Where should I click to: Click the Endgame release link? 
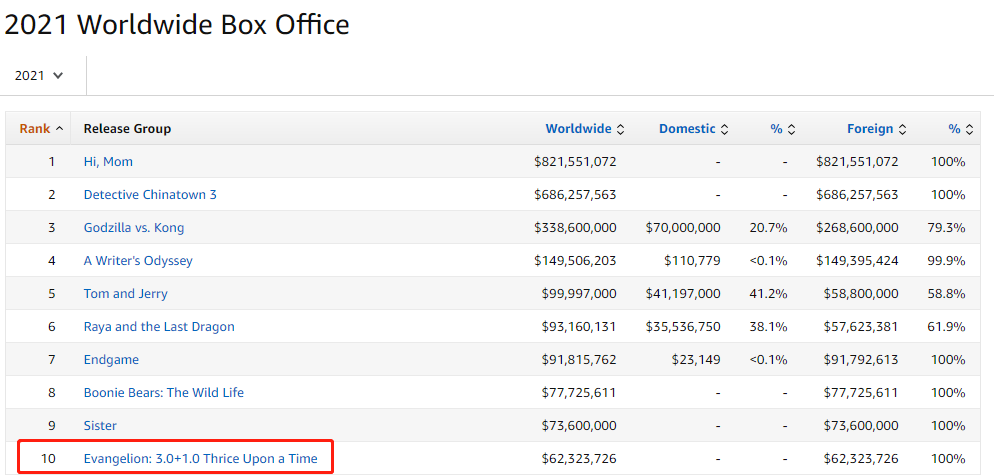click(x=111, y=360)
